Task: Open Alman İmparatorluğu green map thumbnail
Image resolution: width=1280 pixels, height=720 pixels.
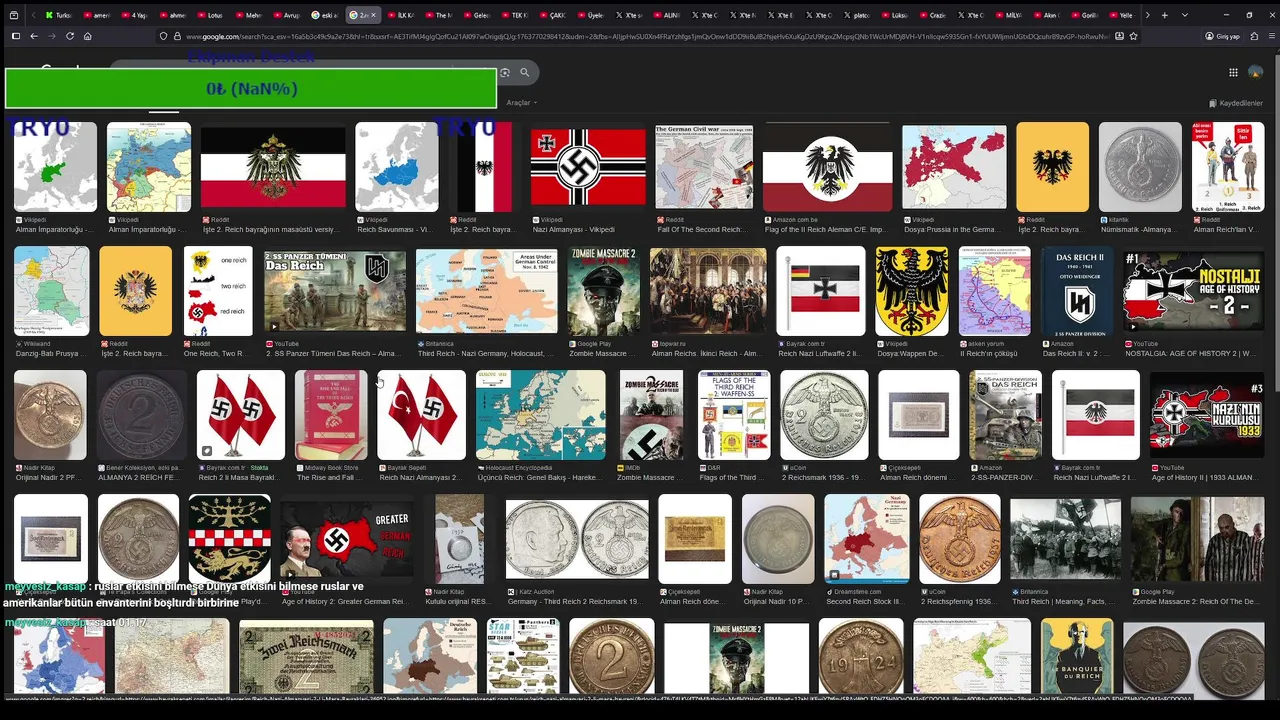Action: [55, 167]
